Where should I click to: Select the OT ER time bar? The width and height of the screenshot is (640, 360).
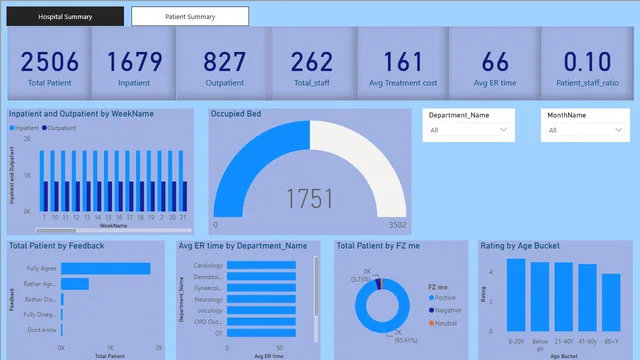261,333
